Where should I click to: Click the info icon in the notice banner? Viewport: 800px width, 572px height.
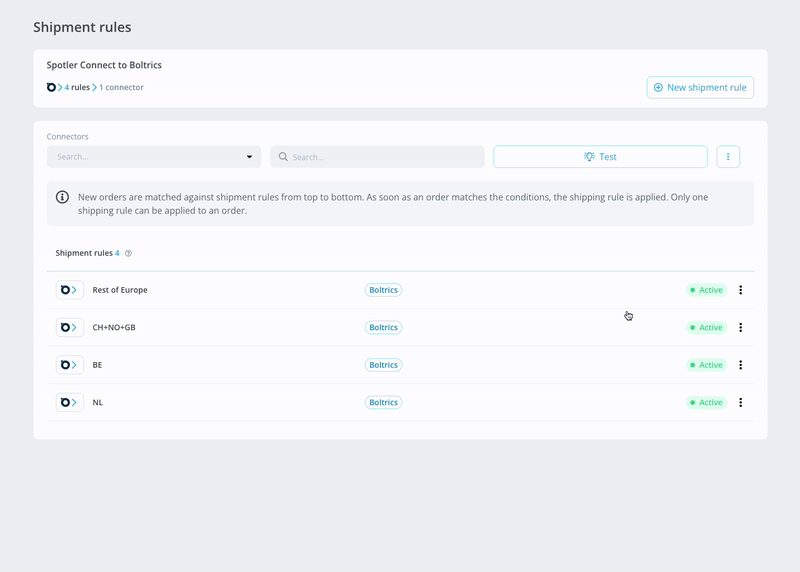pos(62,197)
